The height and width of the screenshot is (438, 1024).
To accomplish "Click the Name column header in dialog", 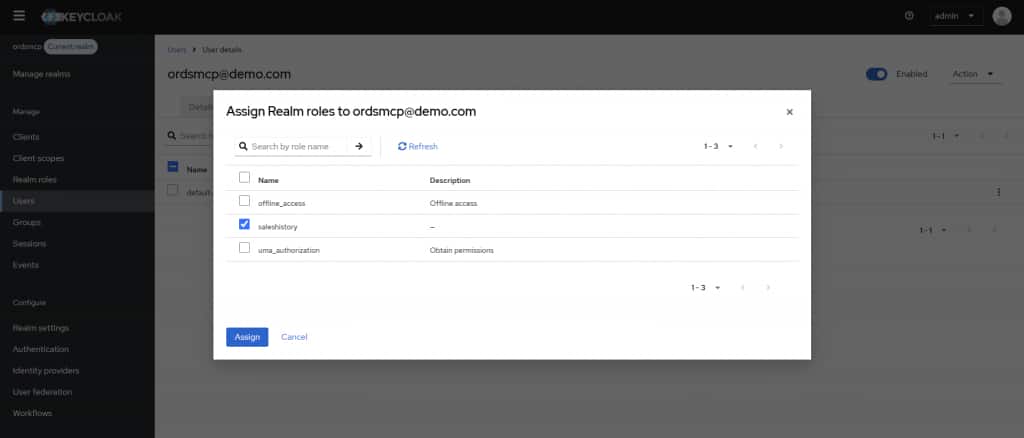I will click(268, 180).
